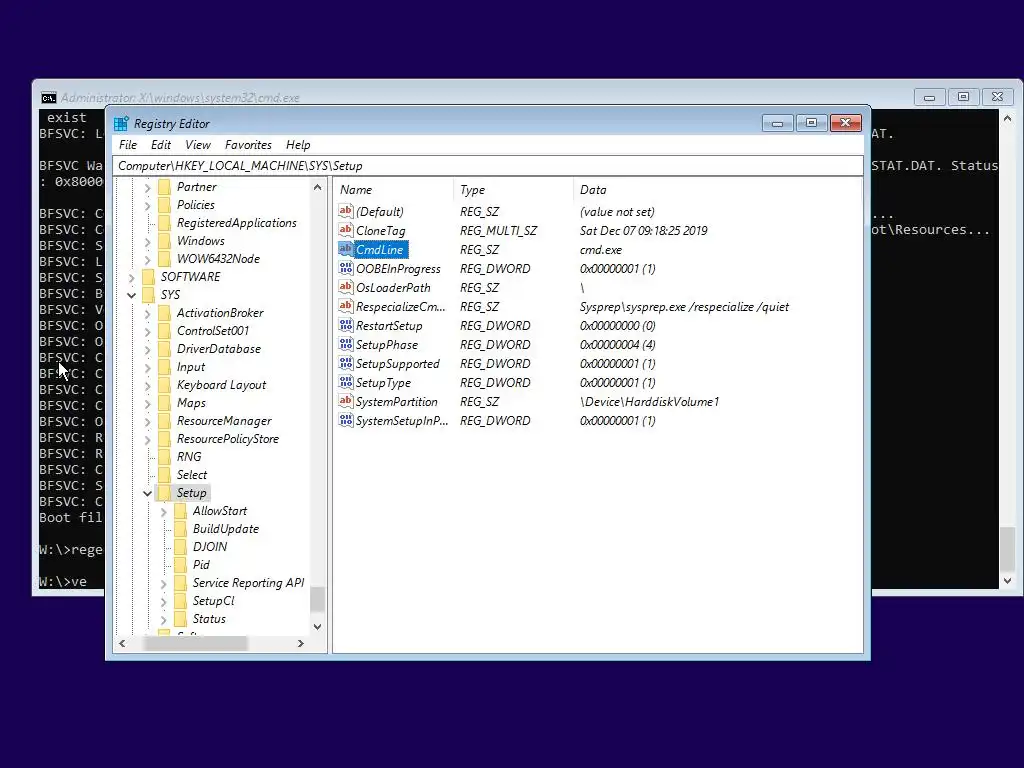Viewport: 1024px width, 768px height.
Task: Click the folder icon of the SOFTWARE hive
Action: pos(148,277)
